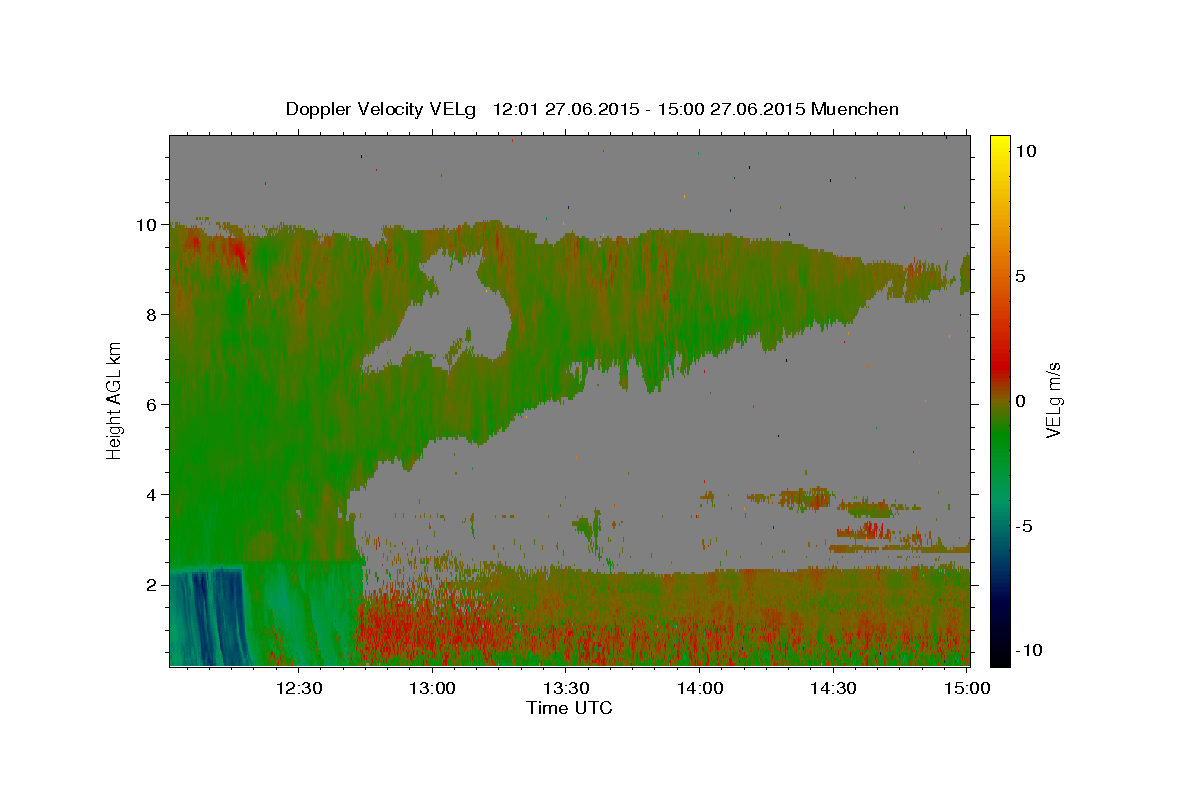Click the dark blue striped region before 12:30

[x=207, y=617]
